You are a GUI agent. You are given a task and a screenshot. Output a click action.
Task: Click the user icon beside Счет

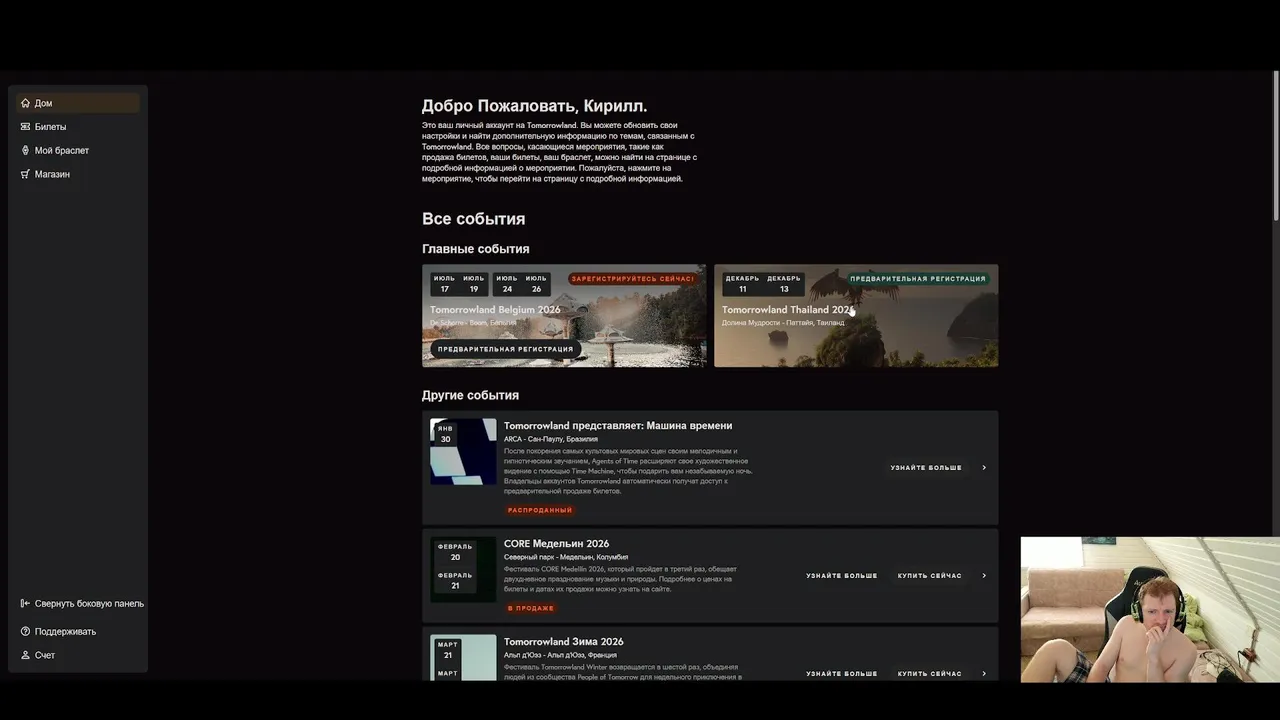point(25,655)
